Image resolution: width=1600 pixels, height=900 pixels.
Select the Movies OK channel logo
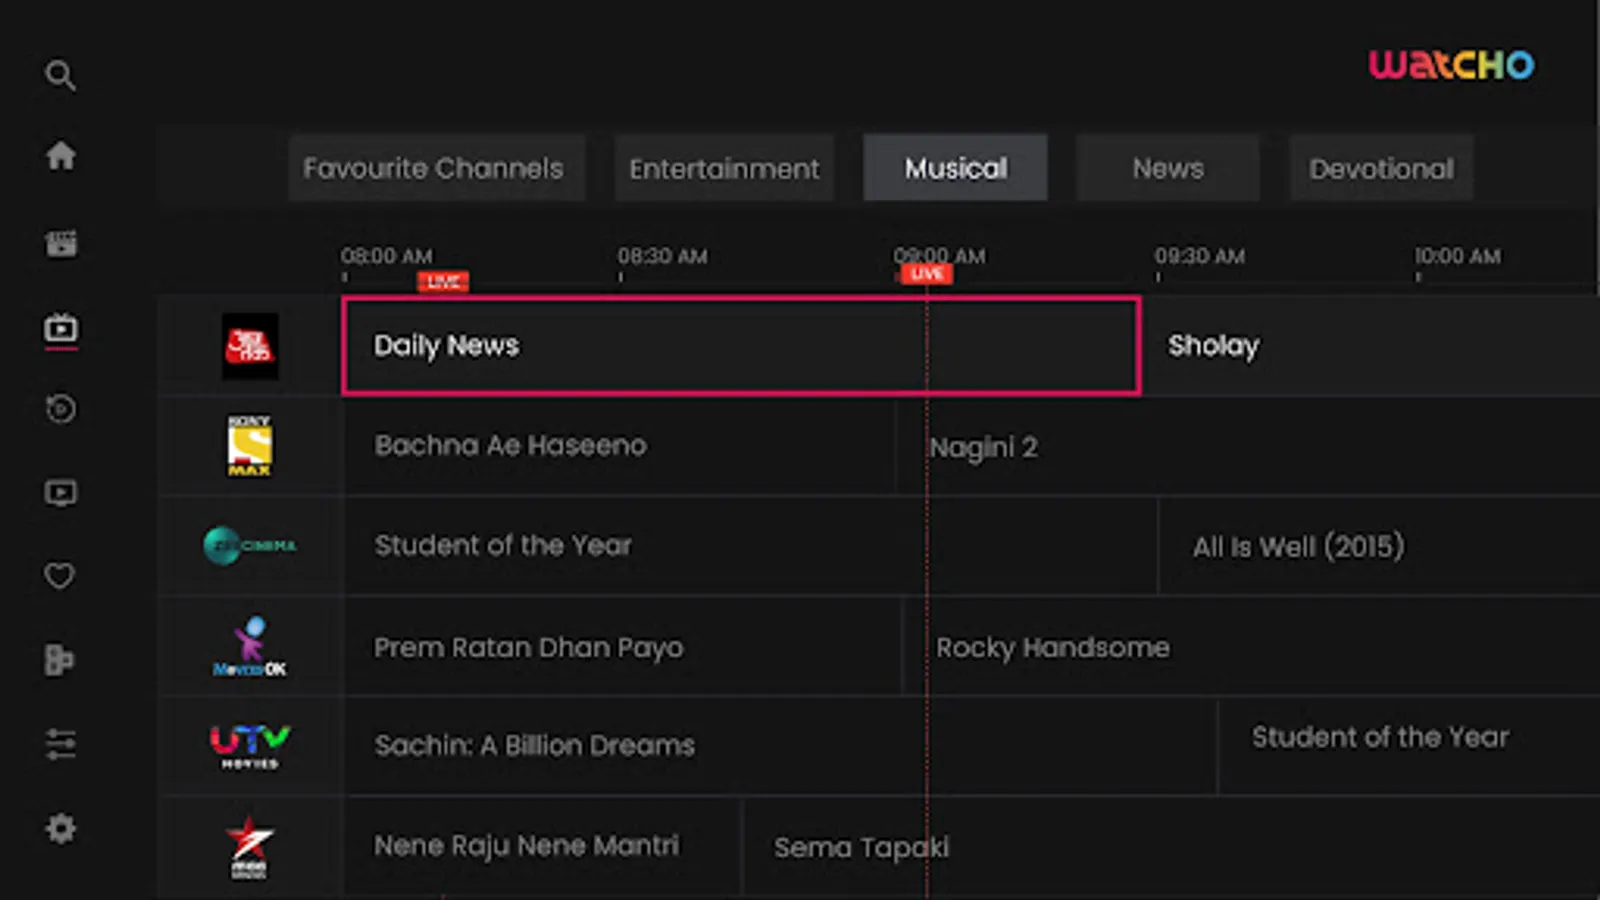coord(250,646)
